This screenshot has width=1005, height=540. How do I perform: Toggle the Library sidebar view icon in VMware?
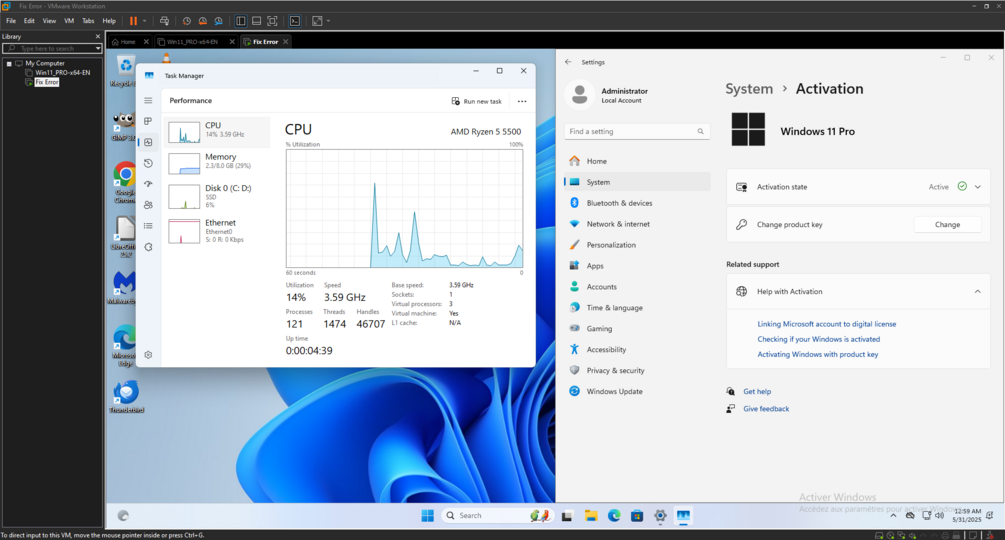click(x=240, y=21)
